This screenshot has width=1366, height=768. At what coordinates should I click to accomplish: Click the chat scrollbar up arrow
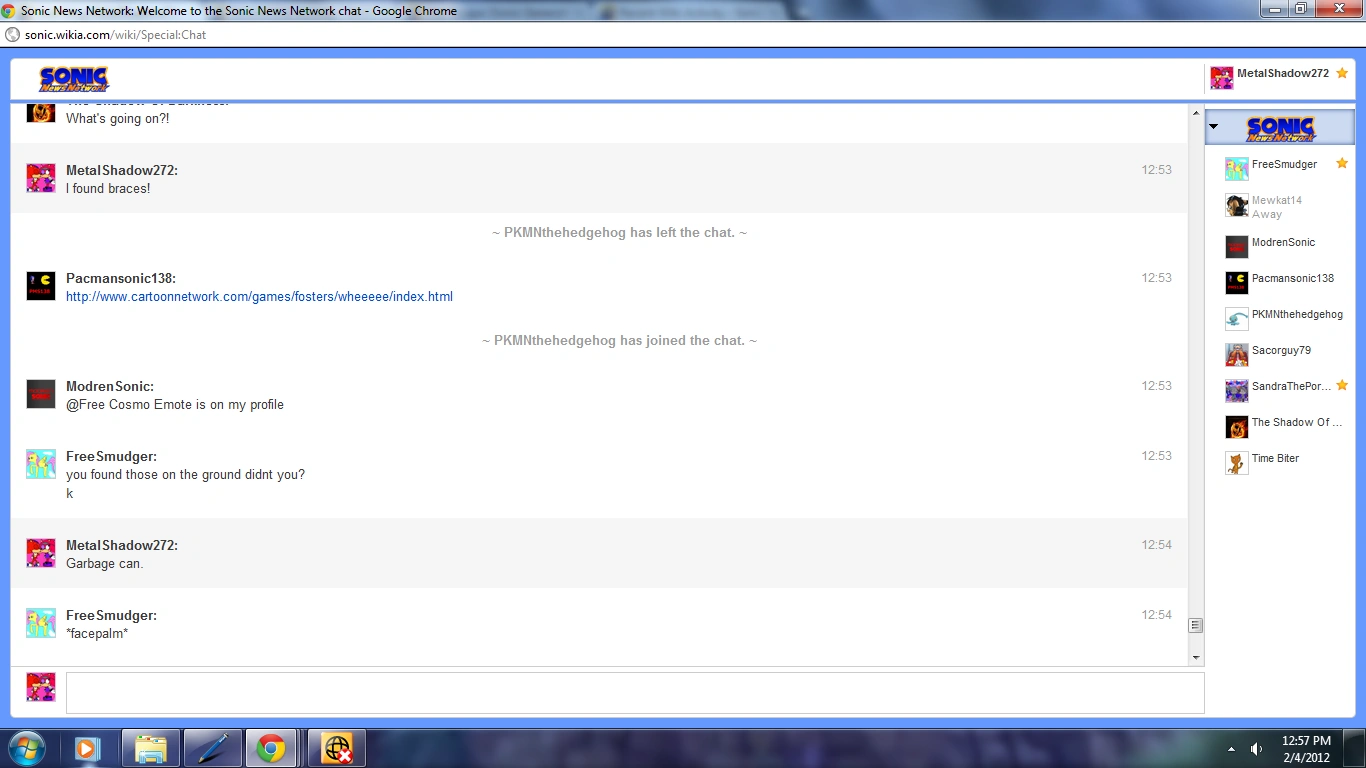1195,113
